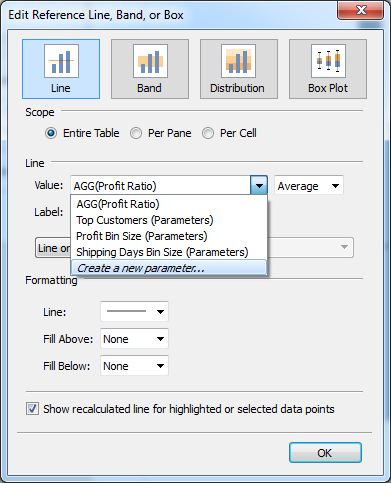Open the Fill Below dropdown
The width and height of the screenshot is (391, 483).
click(x=134, y=366)
